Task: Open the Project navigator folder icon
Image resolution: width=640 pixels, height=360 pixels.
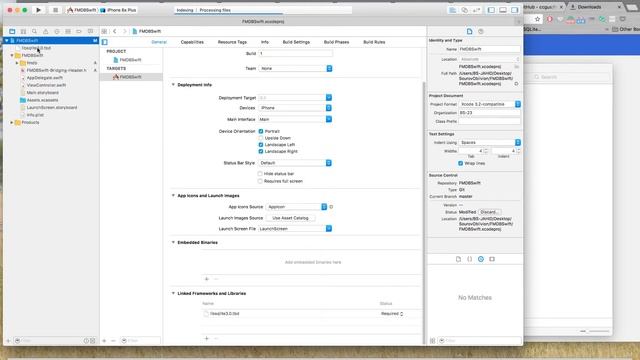Action: point(12,31)
